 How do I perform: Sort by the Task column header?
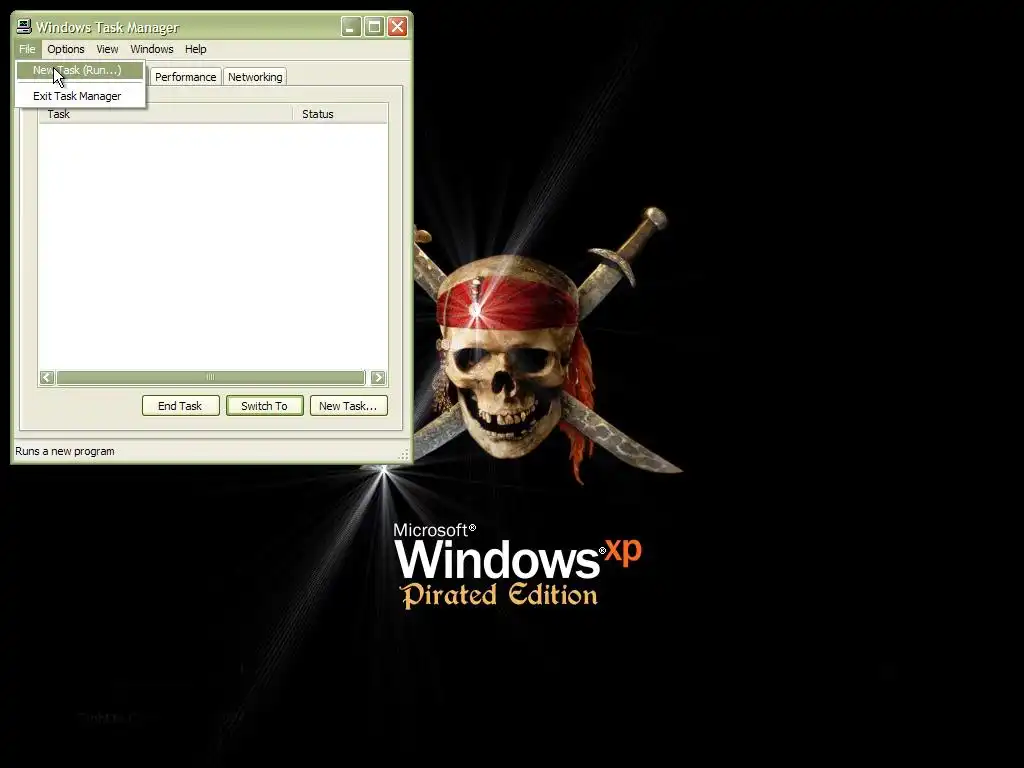(x=165, y=114)
